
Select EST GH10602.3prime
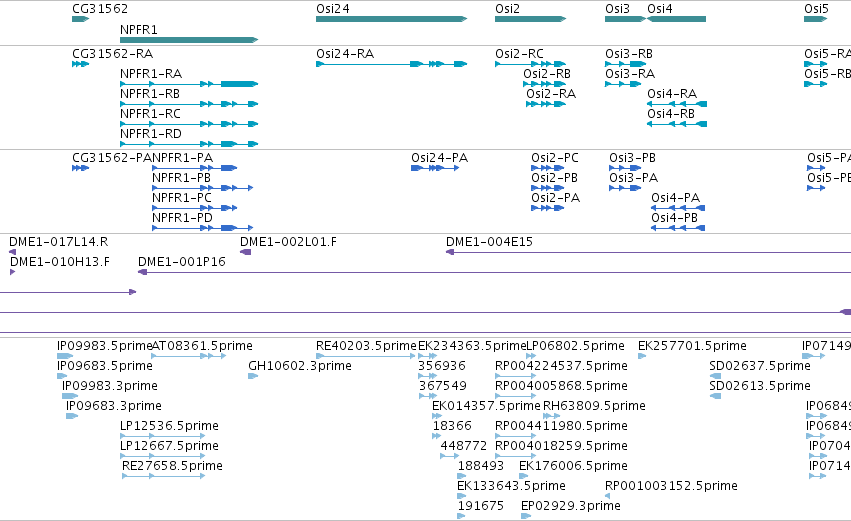300,366
